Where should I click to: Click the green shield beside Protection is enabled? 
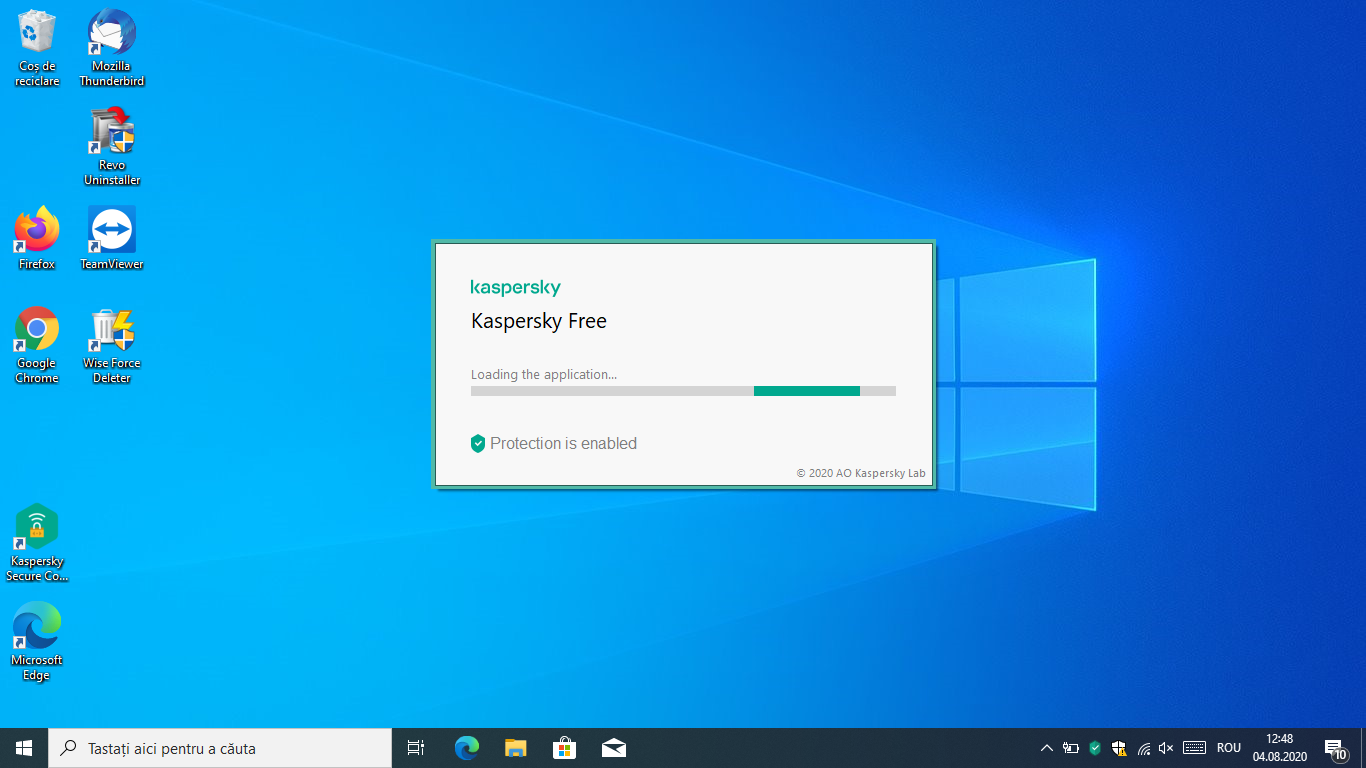(478, 444)
